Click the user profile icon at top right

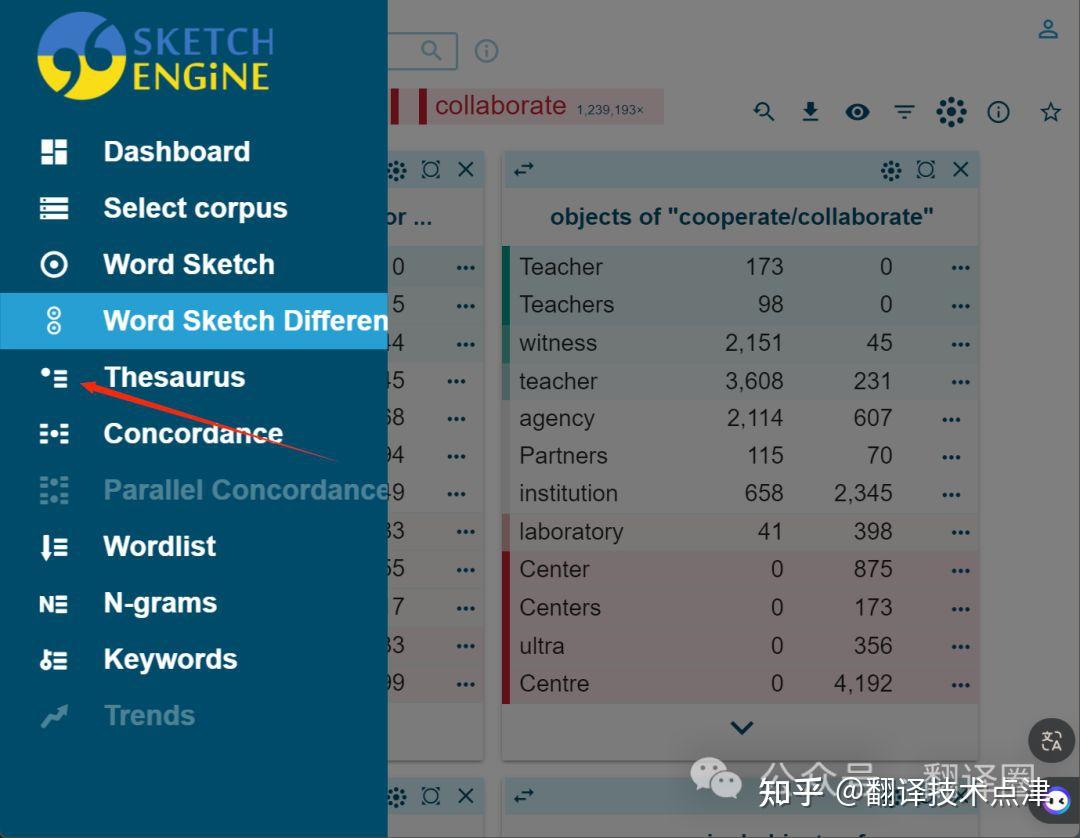pyautogui.click(x=1047, y=29)
